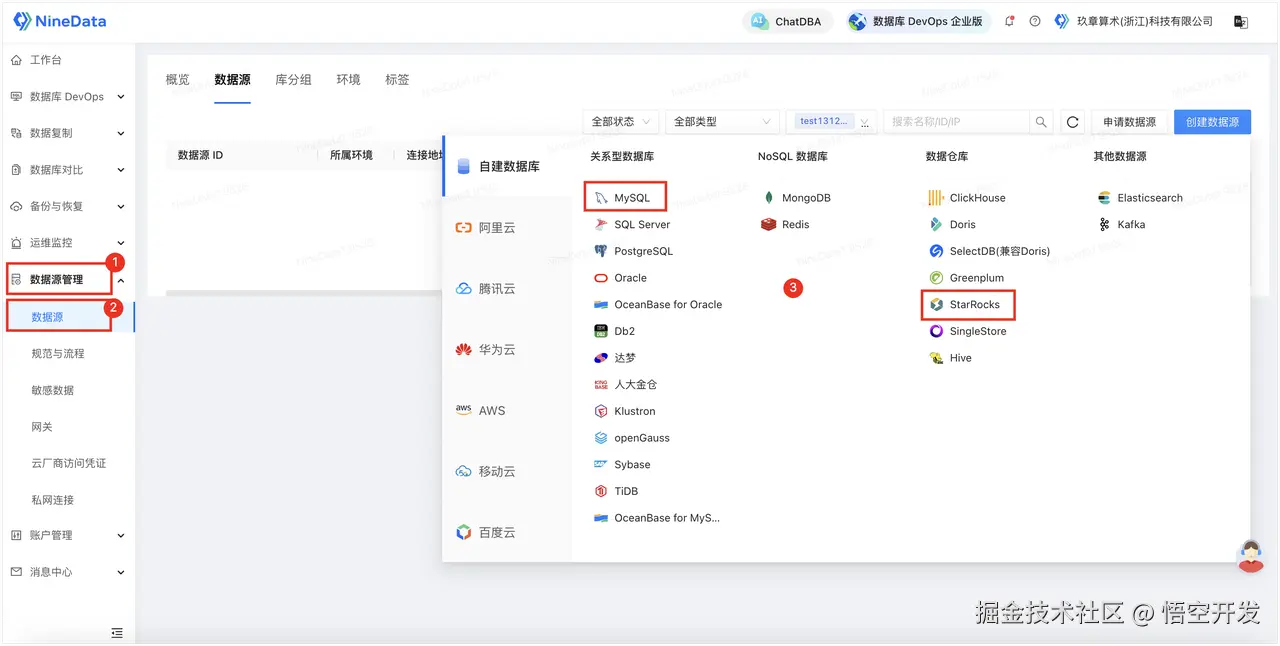Image resolution: width=1280 pixels, height=646 pixels.
Task: Select openGauss database type
Action: [x=631, y=438]
